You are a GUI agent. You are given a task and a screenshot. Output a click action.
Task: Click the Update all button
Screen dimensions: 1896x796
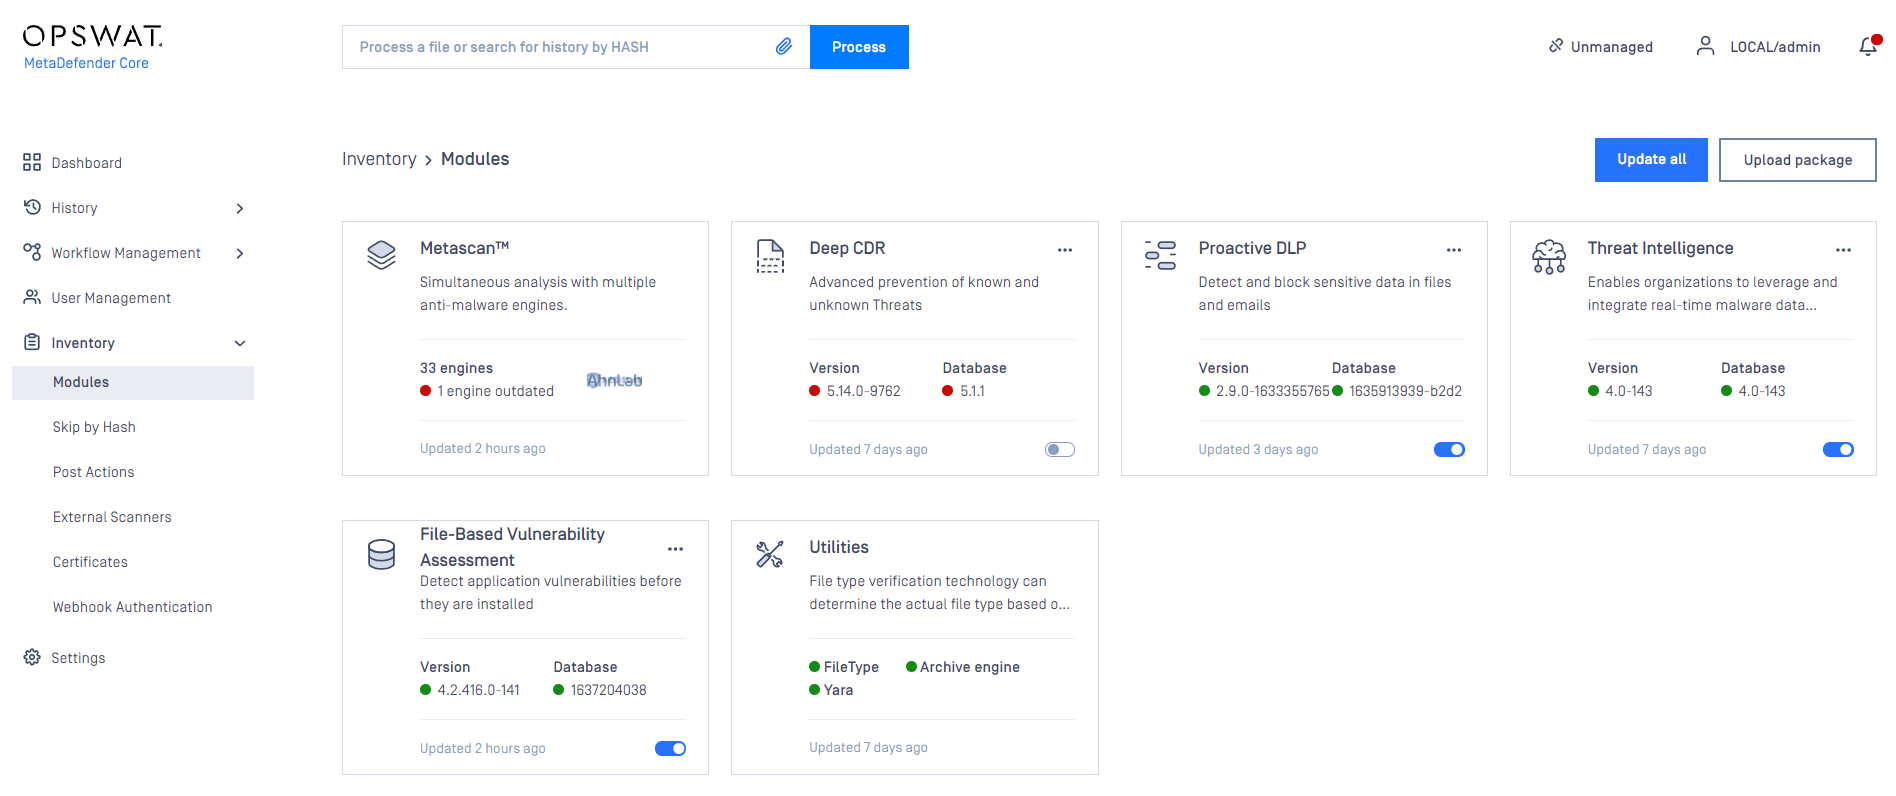tap(1651, 160)
